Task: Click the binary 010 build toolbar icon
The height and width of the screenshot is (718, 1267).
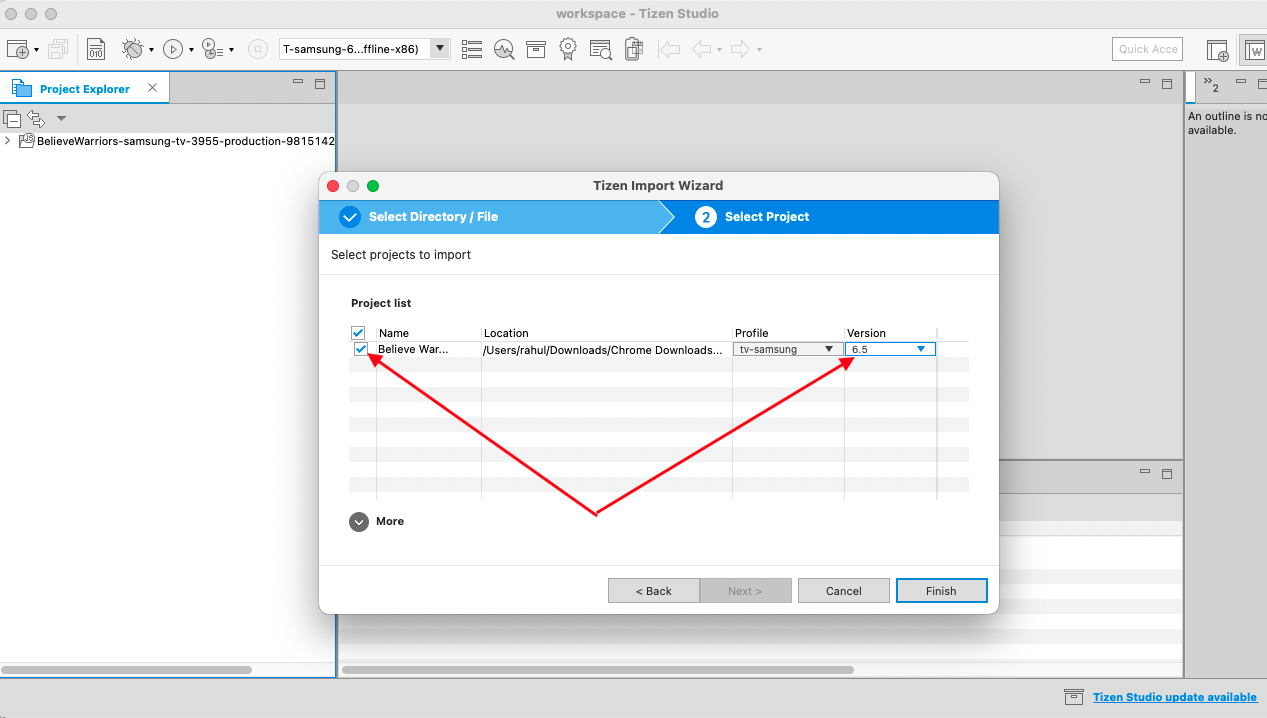Action: (96, 49)
